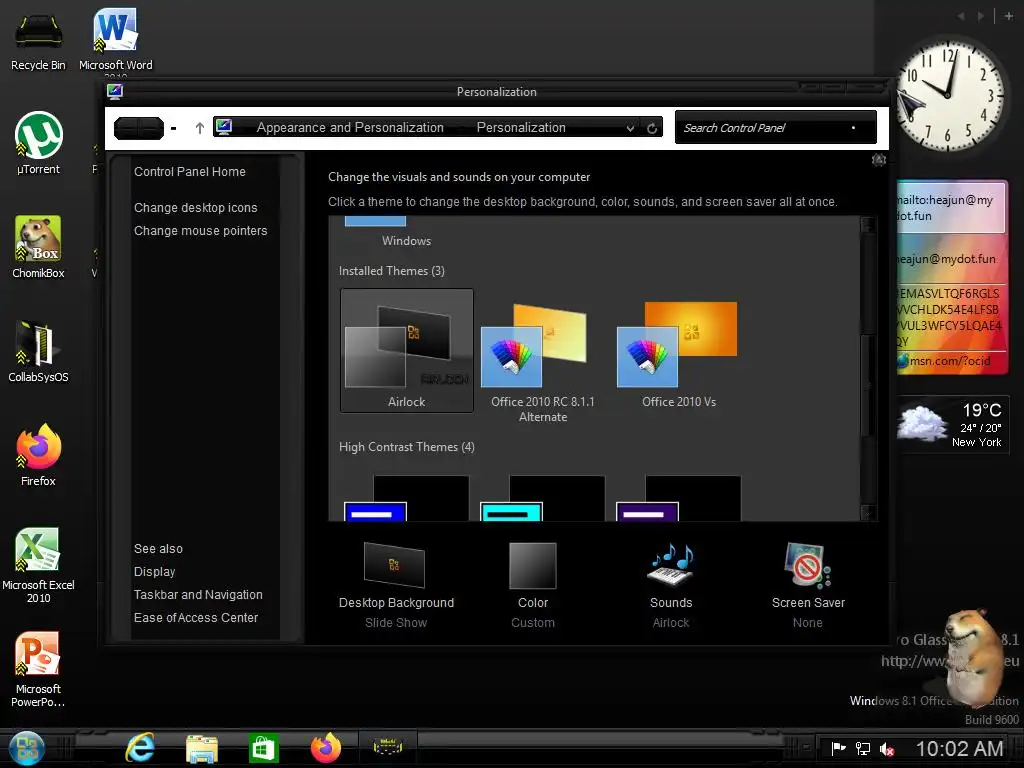Click the Personalization taskbar window button
1024x768 pixels.
388,746
